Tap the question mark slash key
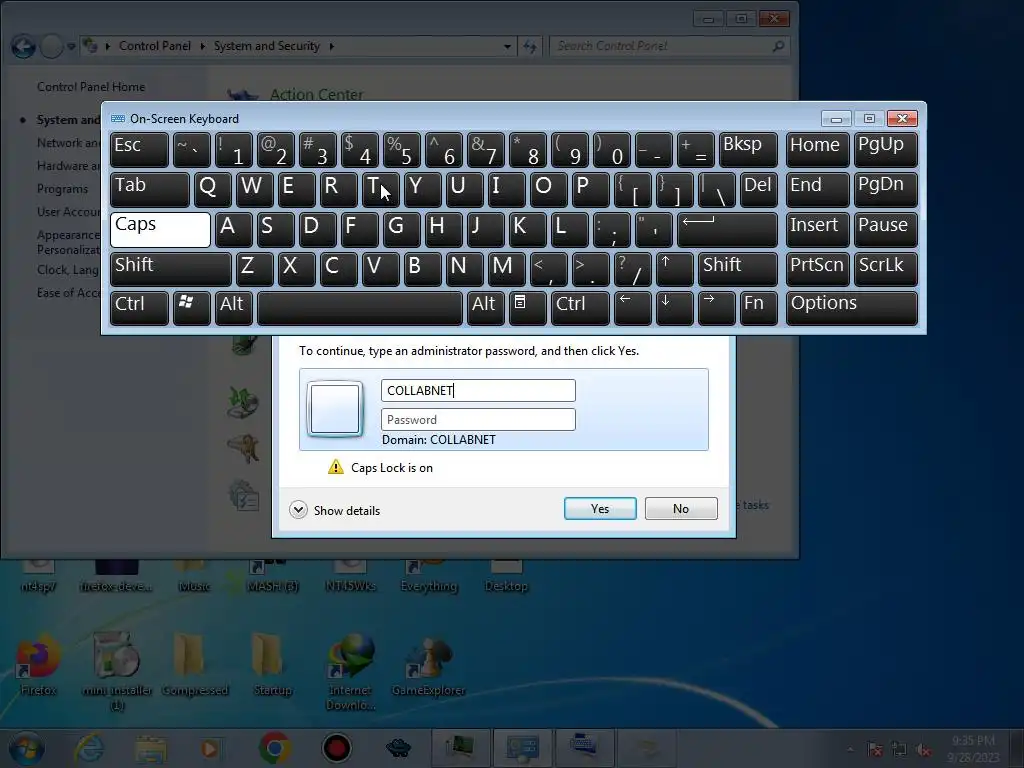The image size is (1024, 768). pos(633,269)
